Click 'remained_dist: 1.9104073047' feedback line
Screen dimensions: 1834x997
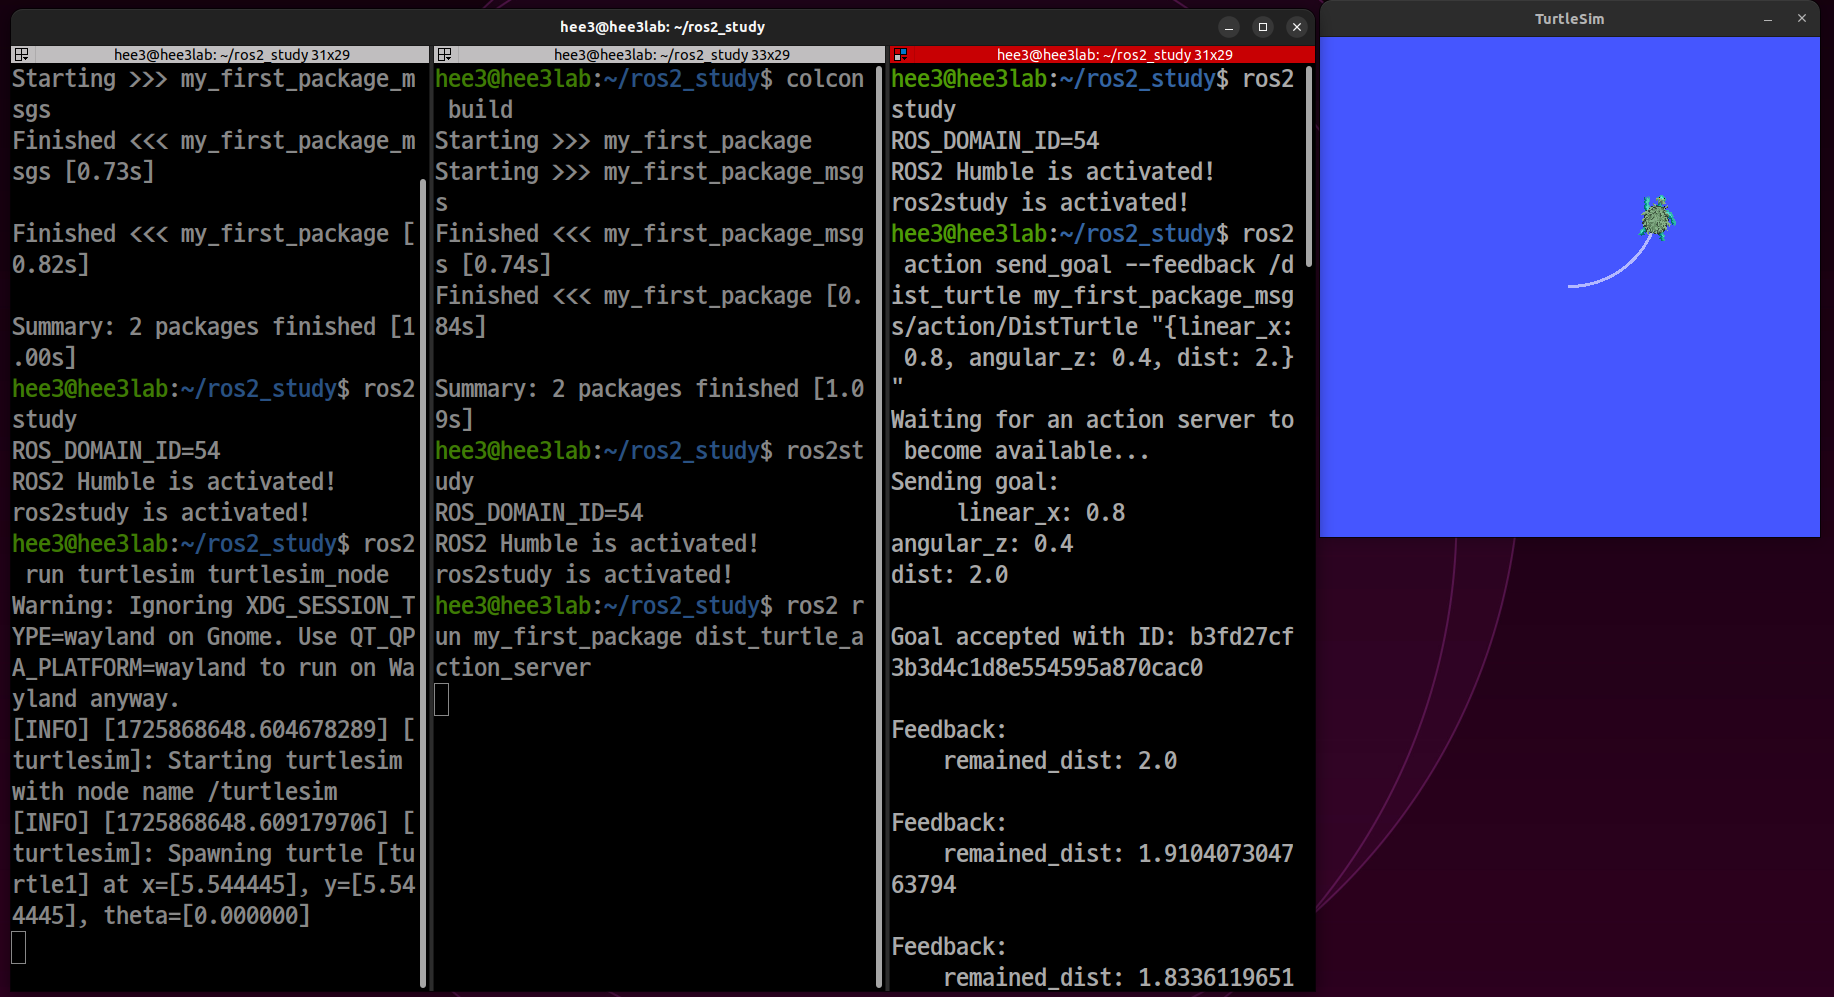coord(1119,854)
